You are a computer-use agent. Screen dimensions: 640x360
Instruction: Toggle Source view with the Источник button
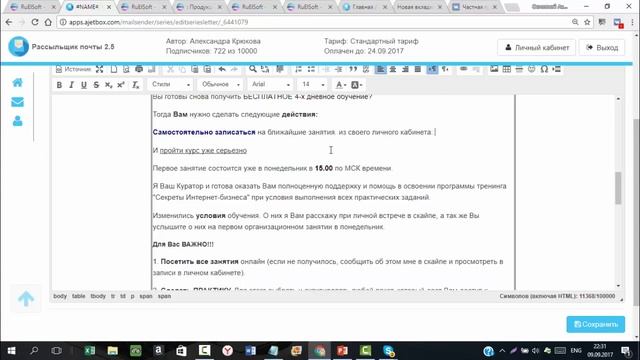coord(73,69)
